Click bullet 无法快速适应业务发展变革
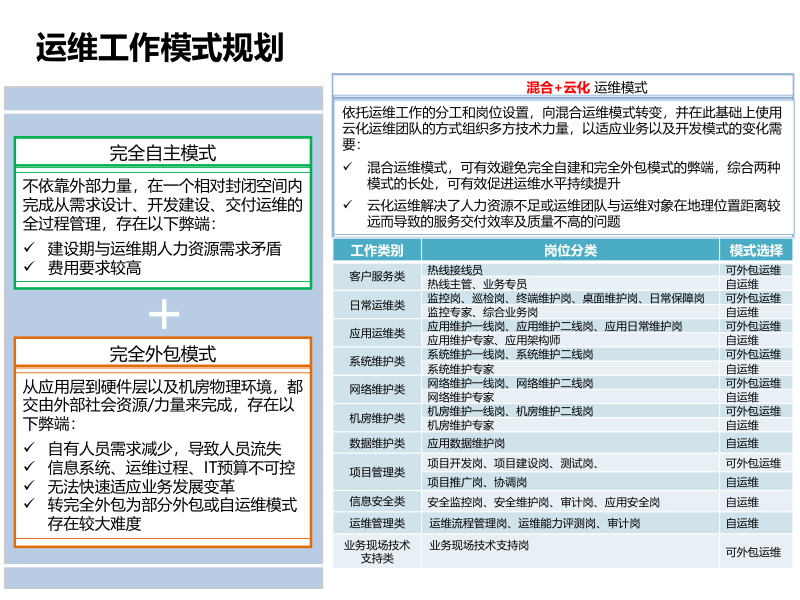 (141, 486)
